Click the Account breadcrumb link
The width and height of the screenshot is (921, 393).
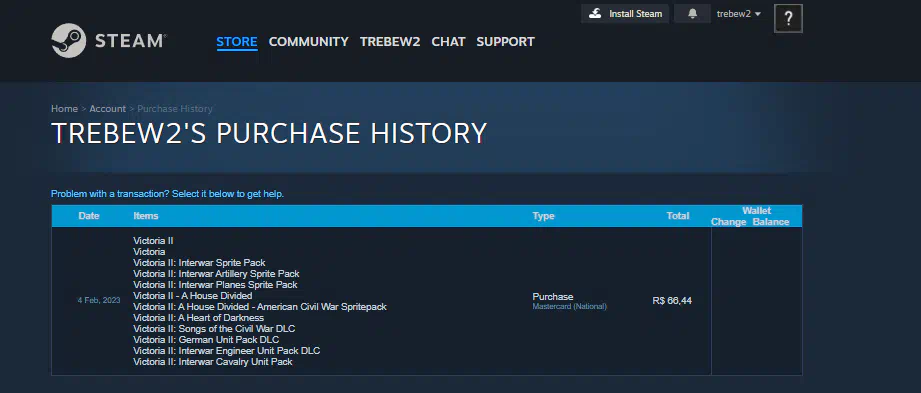tap(107, 109)
